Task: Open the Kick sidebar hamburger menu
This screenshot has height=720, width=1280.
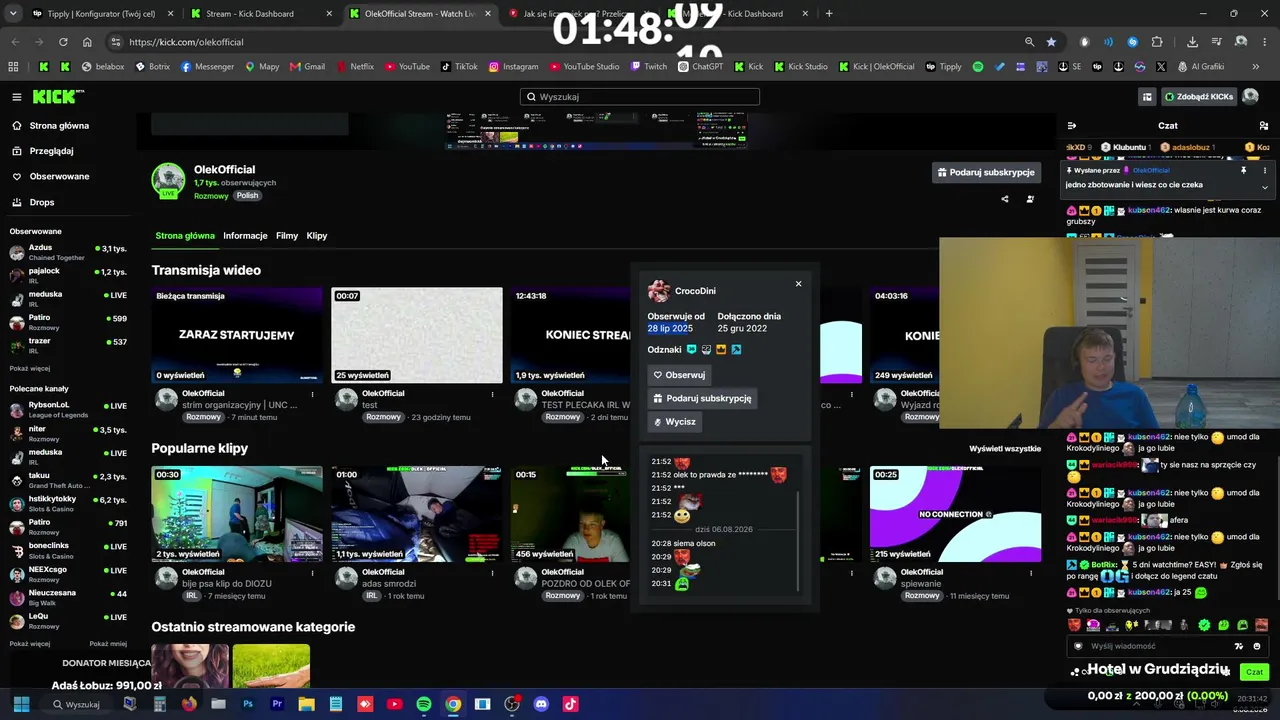Action: coord(17,97)
